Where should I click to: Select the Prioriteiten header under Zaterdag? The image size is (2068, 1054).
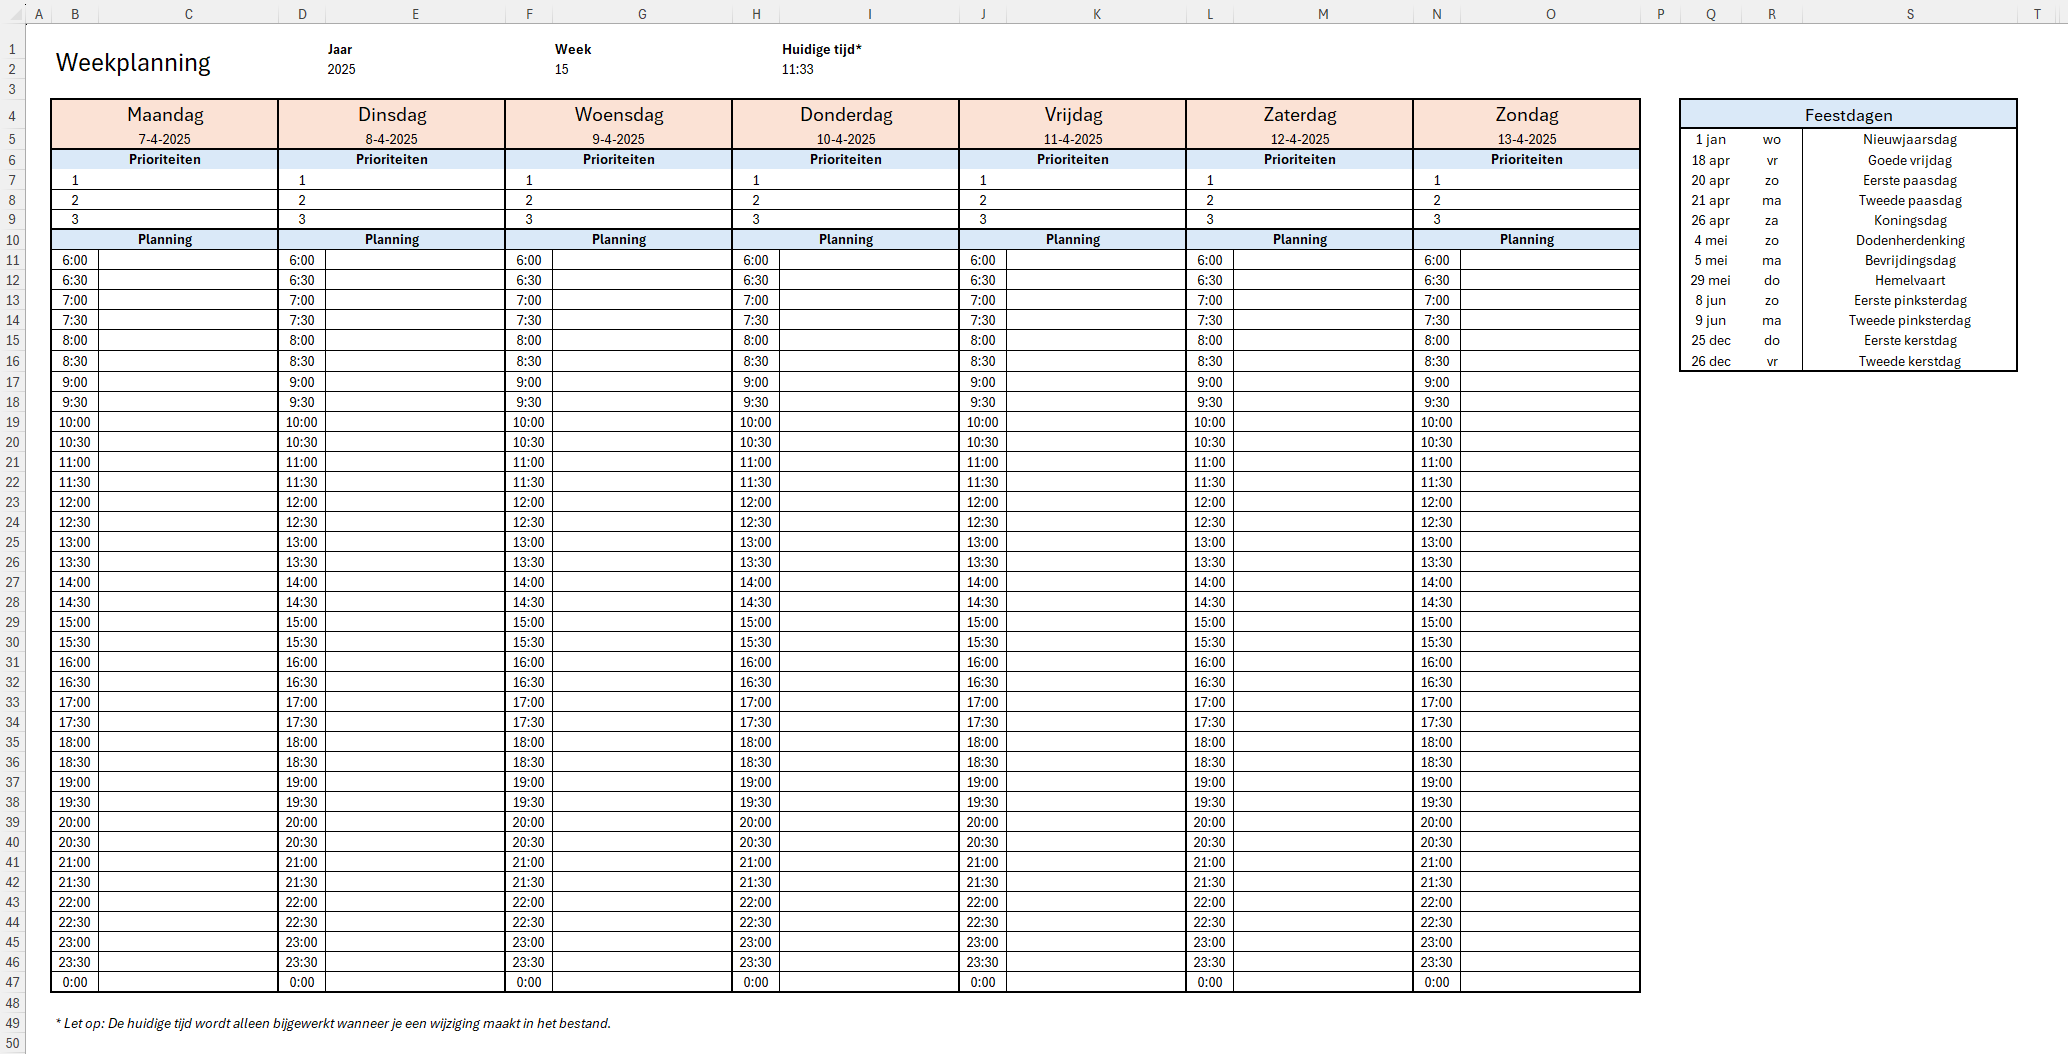[x=1299, y=159]
